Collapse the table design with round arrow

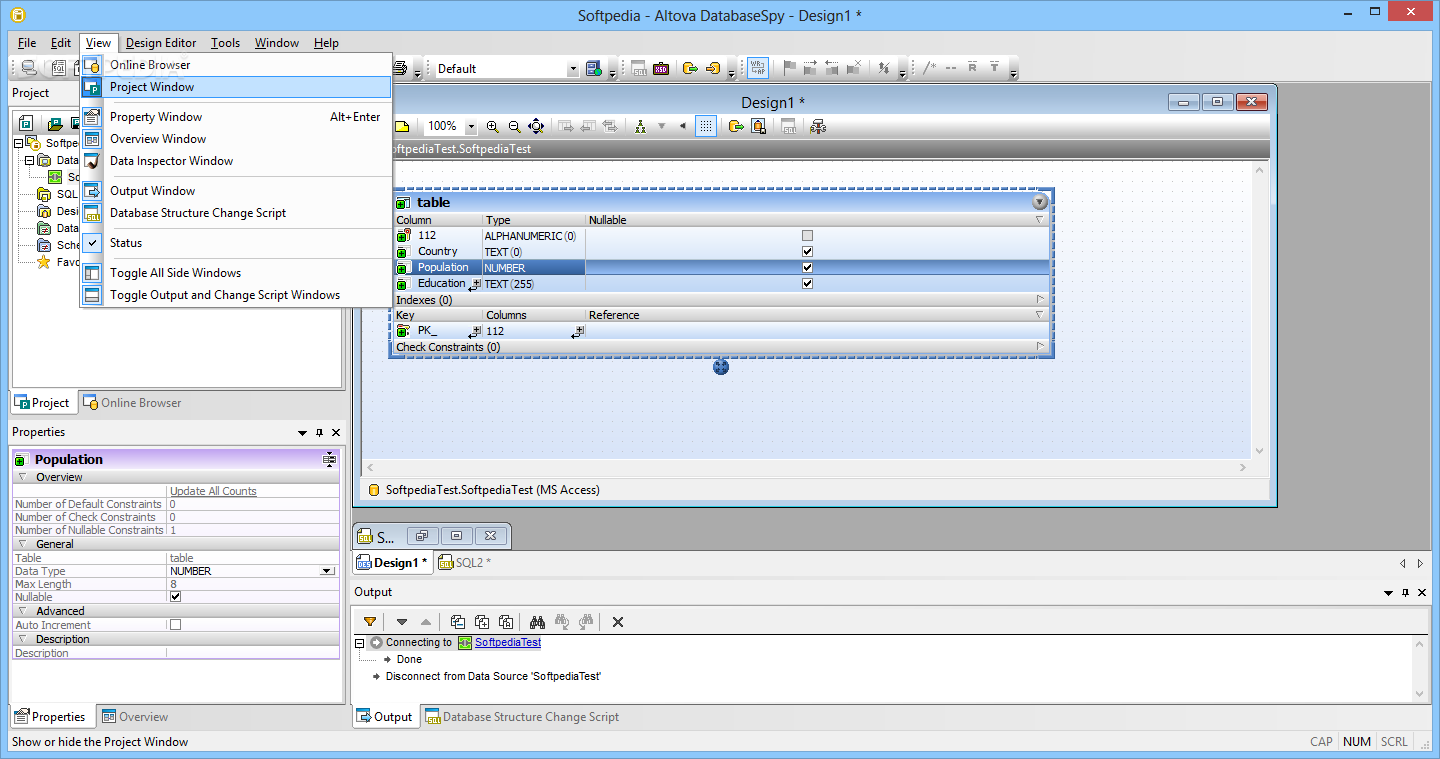[1040, 202]
